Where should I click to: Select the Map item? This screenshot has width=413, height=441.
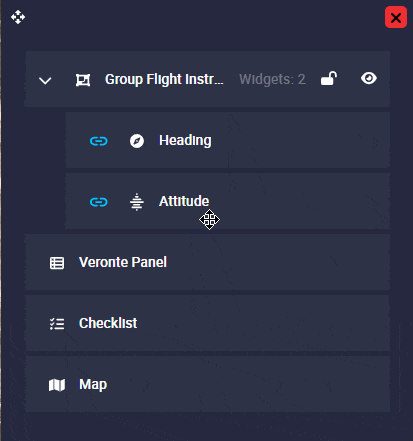point(207,384)
